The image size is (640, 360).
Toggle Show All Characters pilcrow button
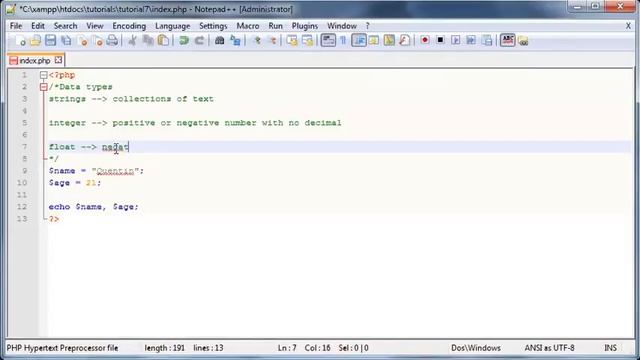pos(343,40)
